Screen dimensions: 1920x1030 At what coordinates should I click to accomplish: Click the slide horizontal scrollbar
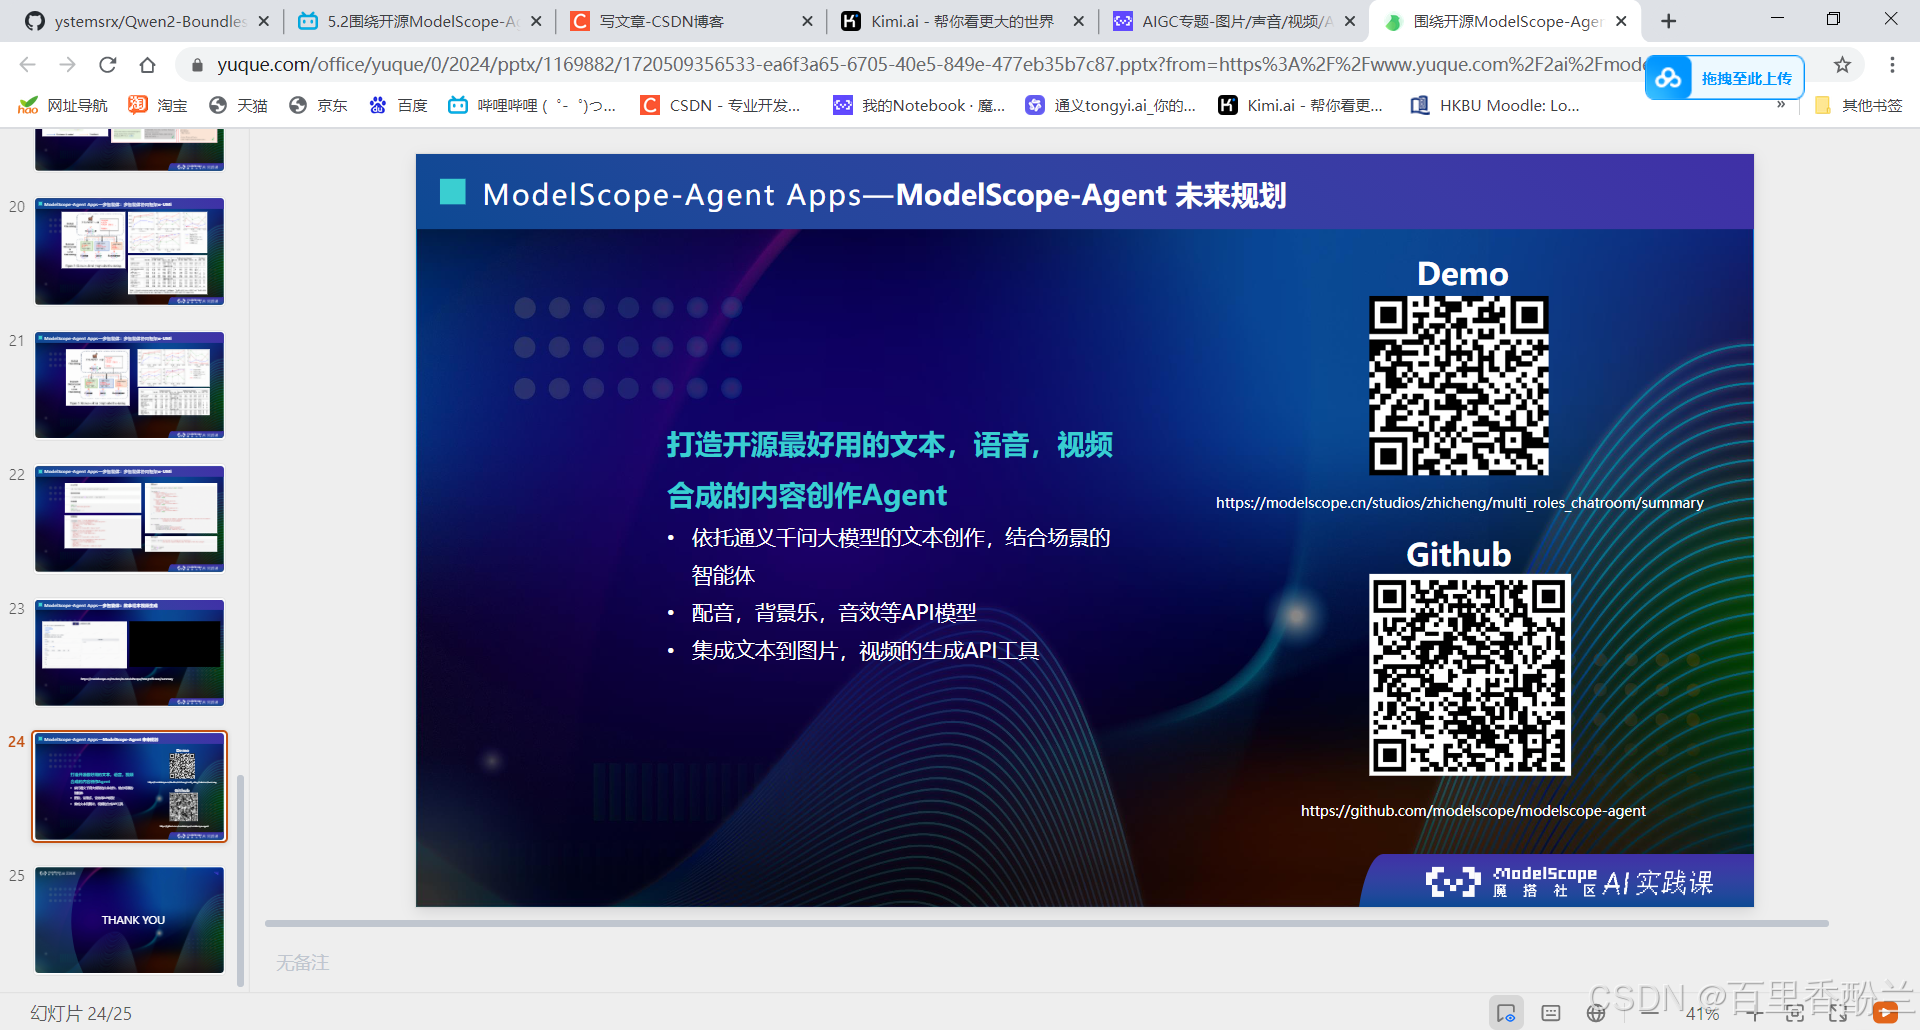[x=1046, y=923]
